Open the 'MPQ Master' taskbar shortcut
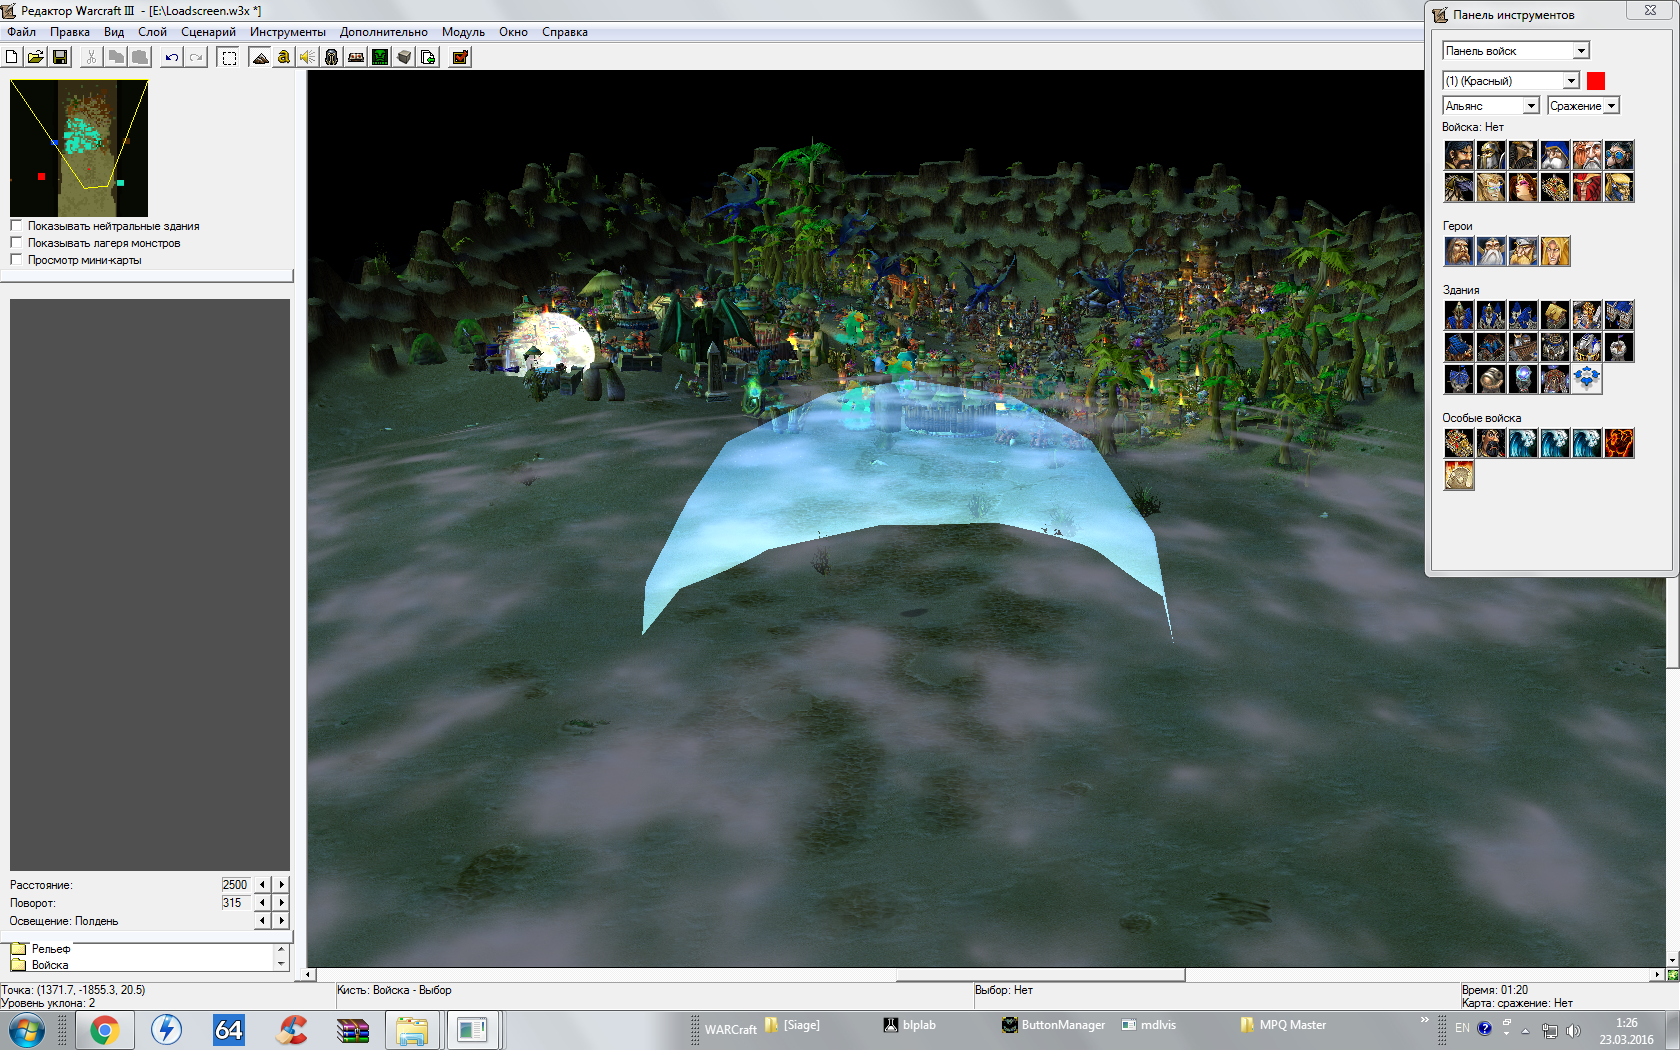The height and width of the screenshot is (1050, 1680). (x=1283, y=1025)
